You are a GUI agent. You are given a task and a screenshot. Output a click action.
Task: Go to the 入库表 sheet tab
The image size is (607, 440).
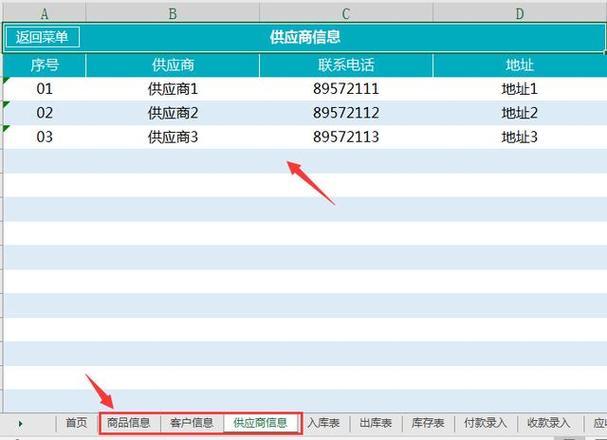click(x=324, y=423)
